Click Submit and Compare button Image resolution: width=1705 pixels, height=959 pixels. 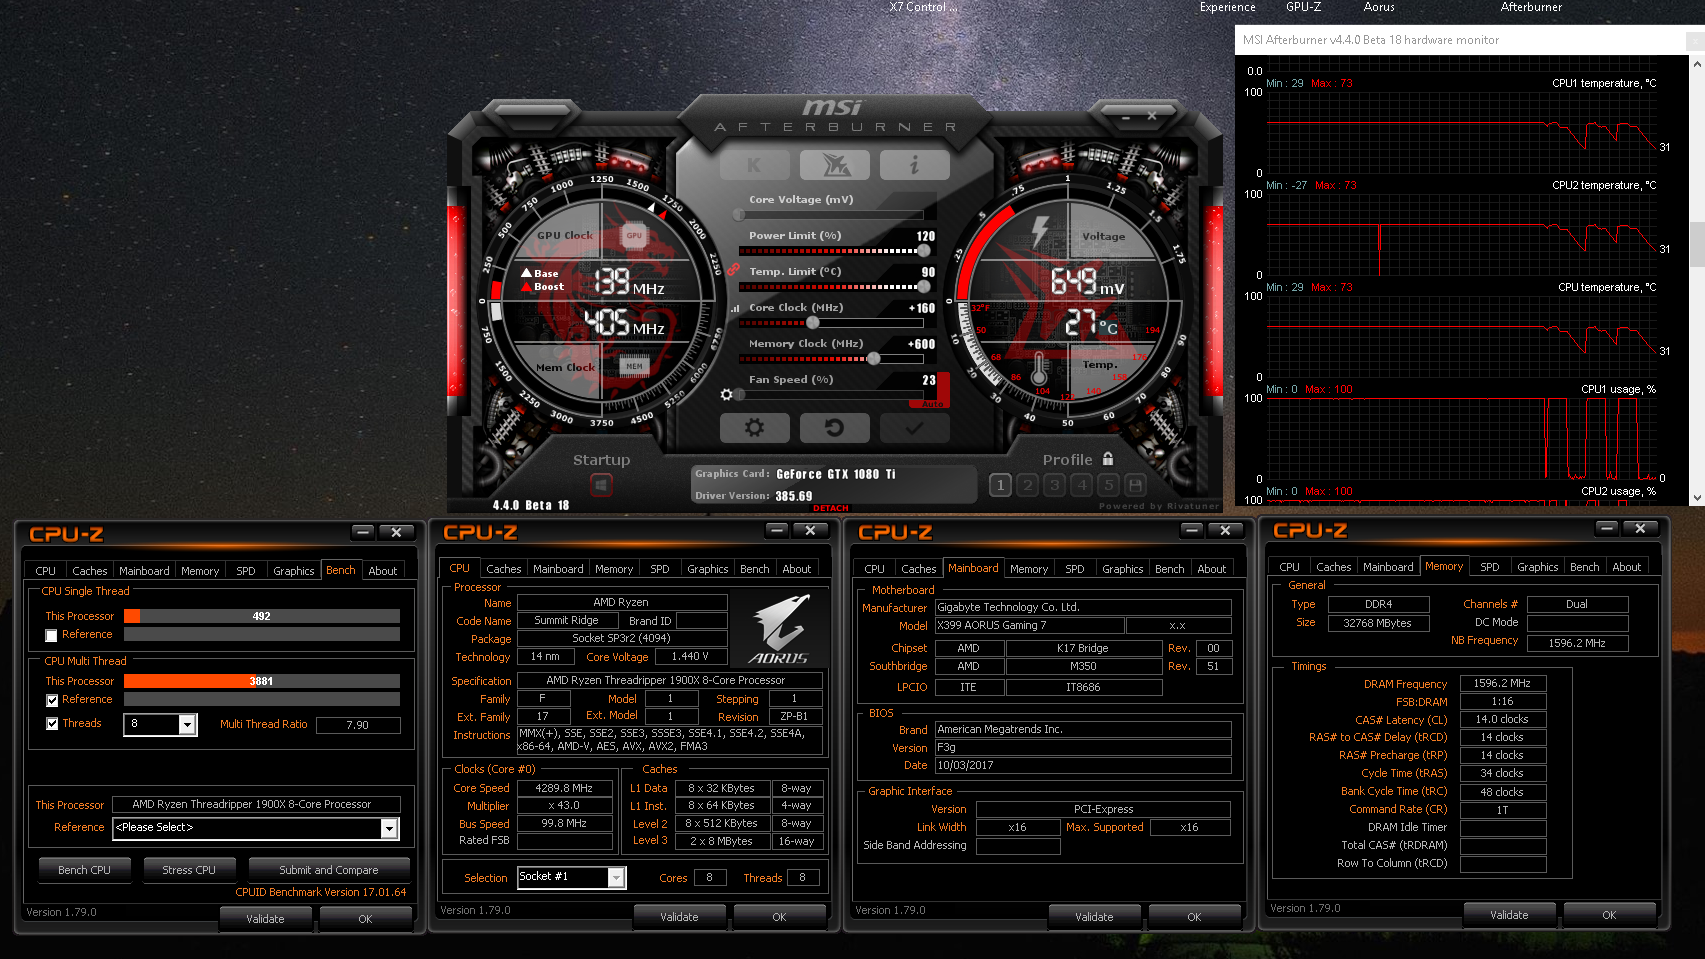(x=329, y=870)
